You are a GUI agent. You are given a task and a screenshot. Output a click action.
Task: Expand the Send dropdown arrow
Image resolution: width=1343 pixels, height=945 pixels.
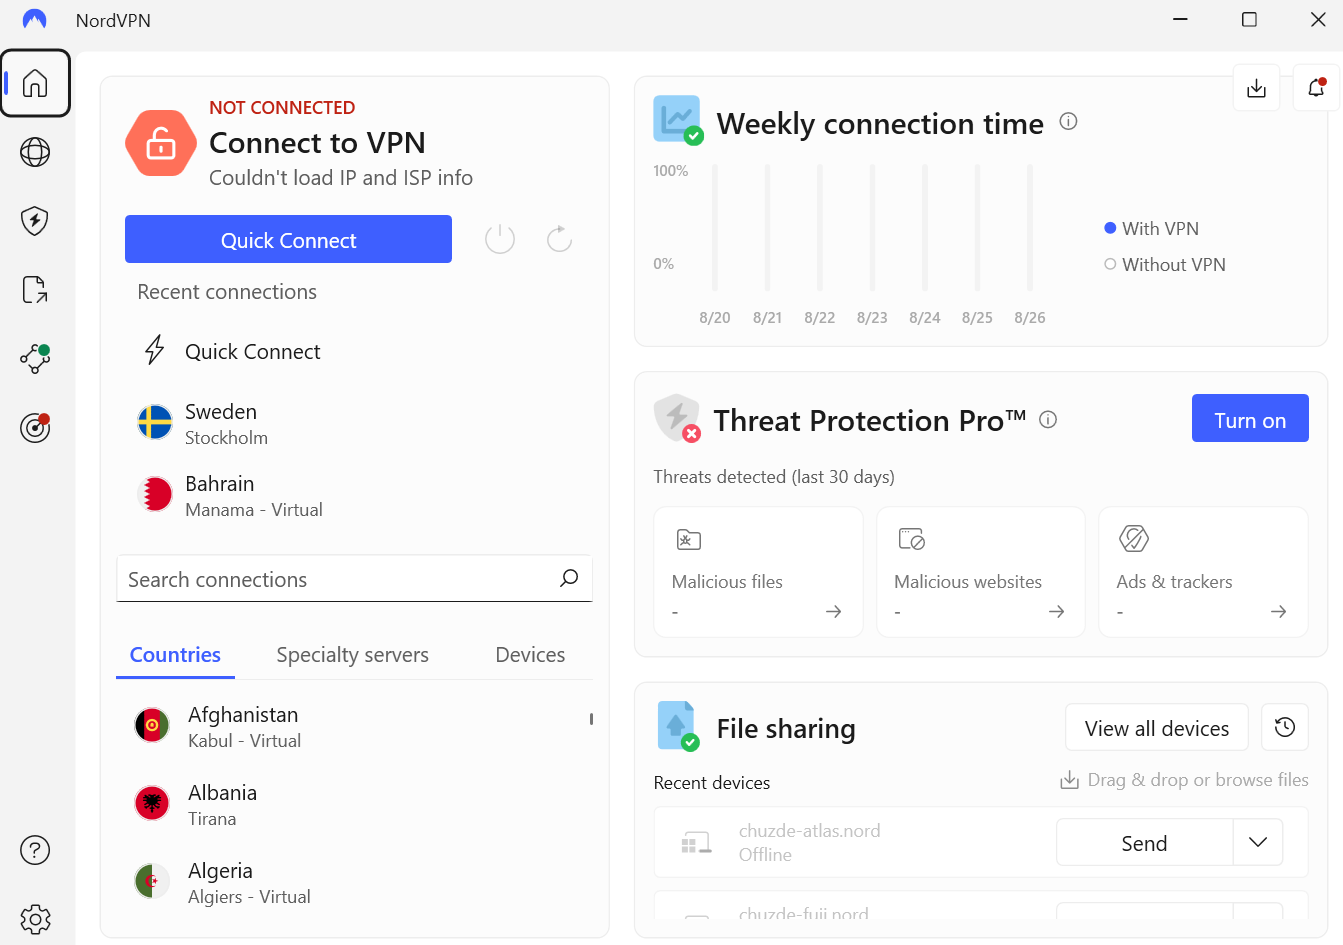click(x=1258, y=842)
